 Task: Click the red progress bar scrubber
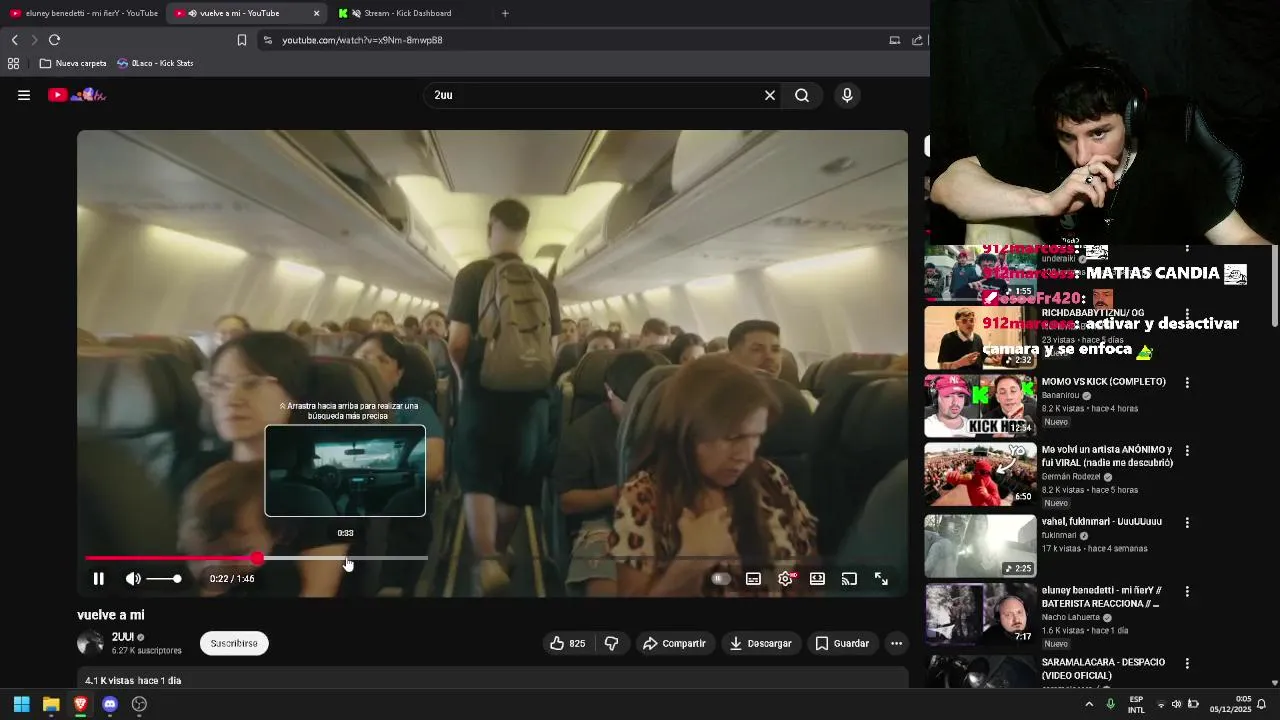click(257, 558)
